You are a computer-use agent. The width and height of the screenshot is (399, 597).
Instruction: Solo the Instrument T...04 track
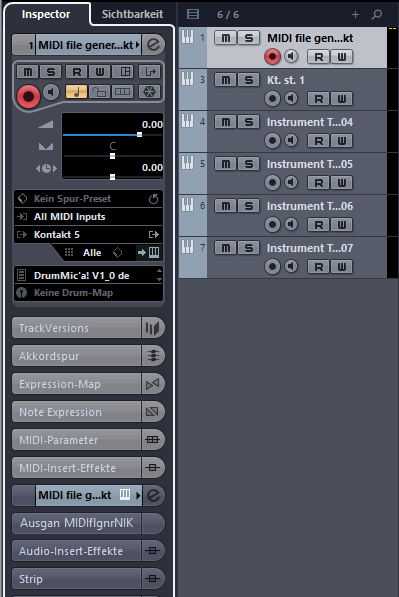[249, 122]
